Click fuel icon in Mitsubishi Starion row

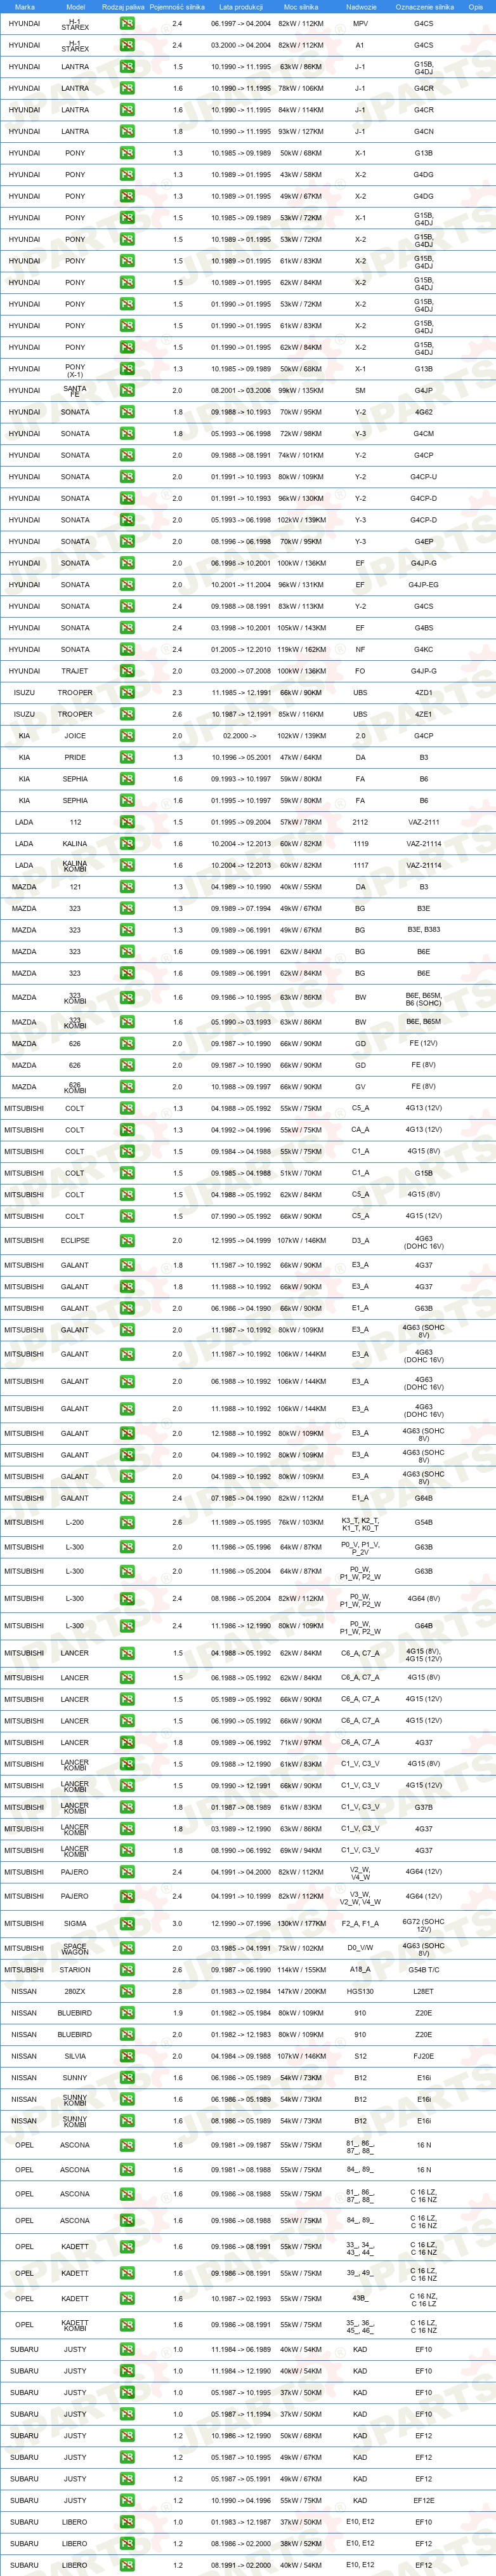click(x=127, y=1970)
